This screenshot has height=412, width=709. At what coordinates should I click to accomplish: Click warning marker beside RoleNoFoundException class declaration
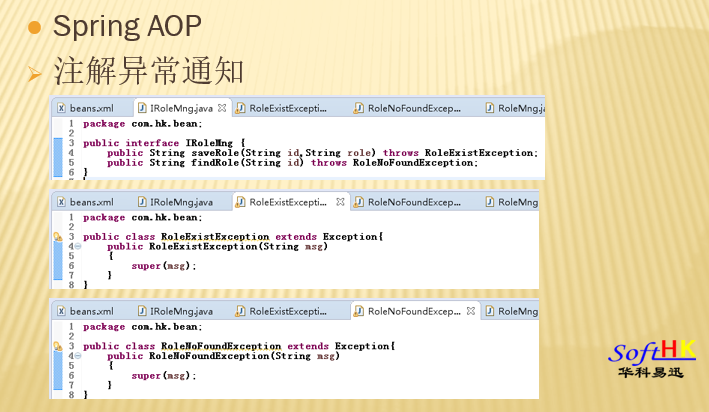58,346
